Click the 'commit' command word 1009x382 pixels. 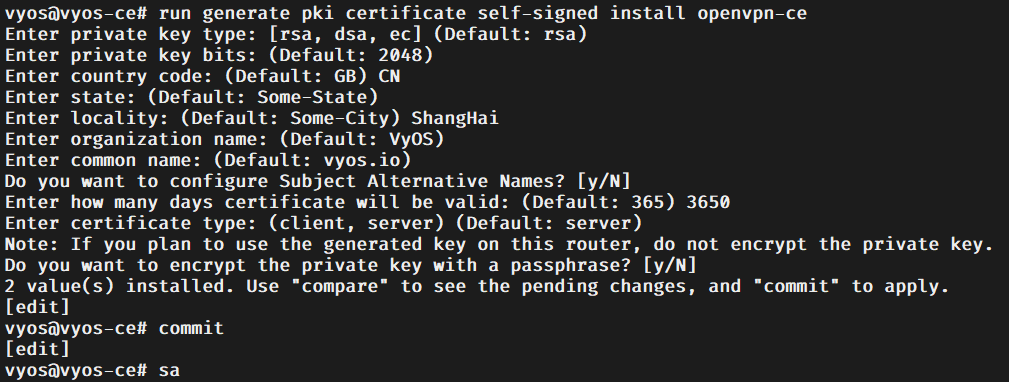pyautogui.click(x=191, y=328)
